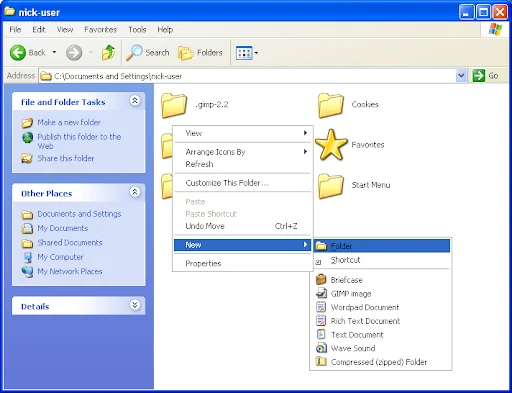Expand the Details panel

tap(135, 305)
